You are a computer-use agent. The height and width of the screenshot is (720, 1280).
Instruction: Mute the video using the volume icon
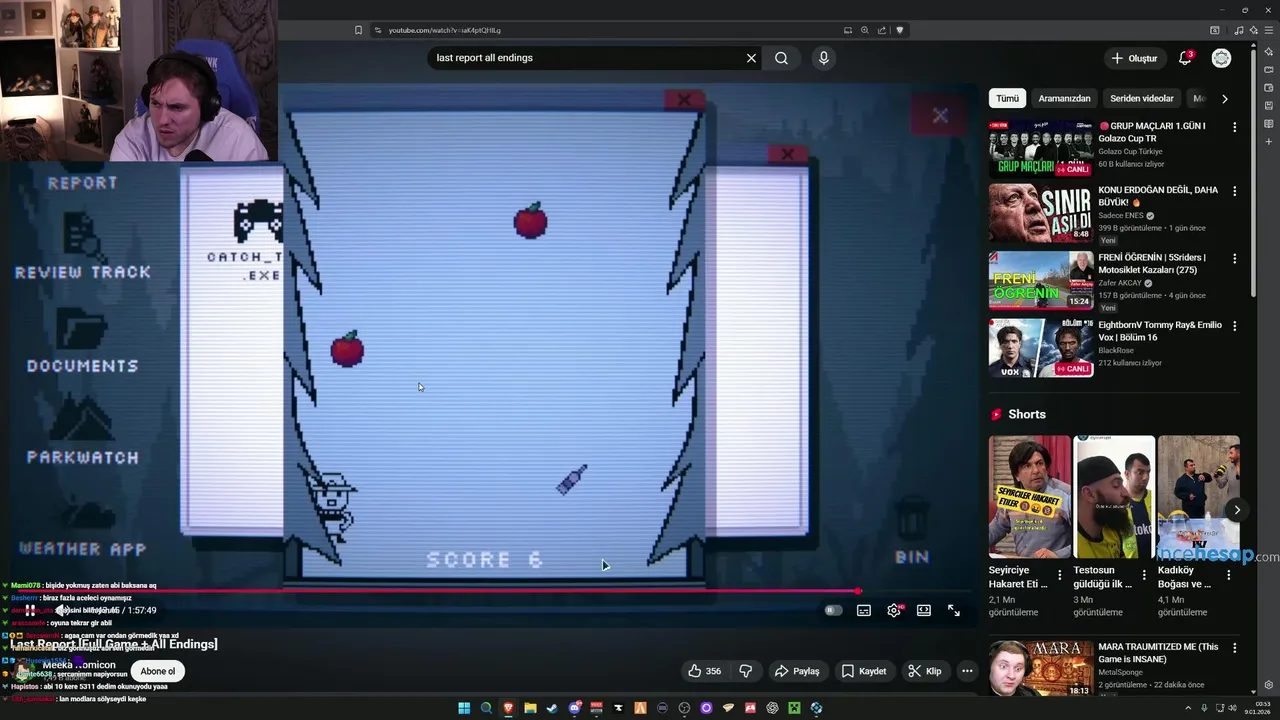(61, 610)
